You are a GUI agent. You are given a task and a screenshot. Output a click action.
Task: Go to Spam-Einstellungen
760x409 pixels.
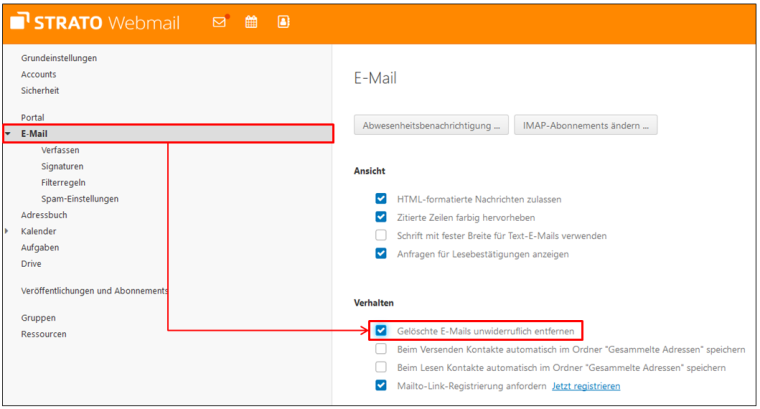coord(80,199)
